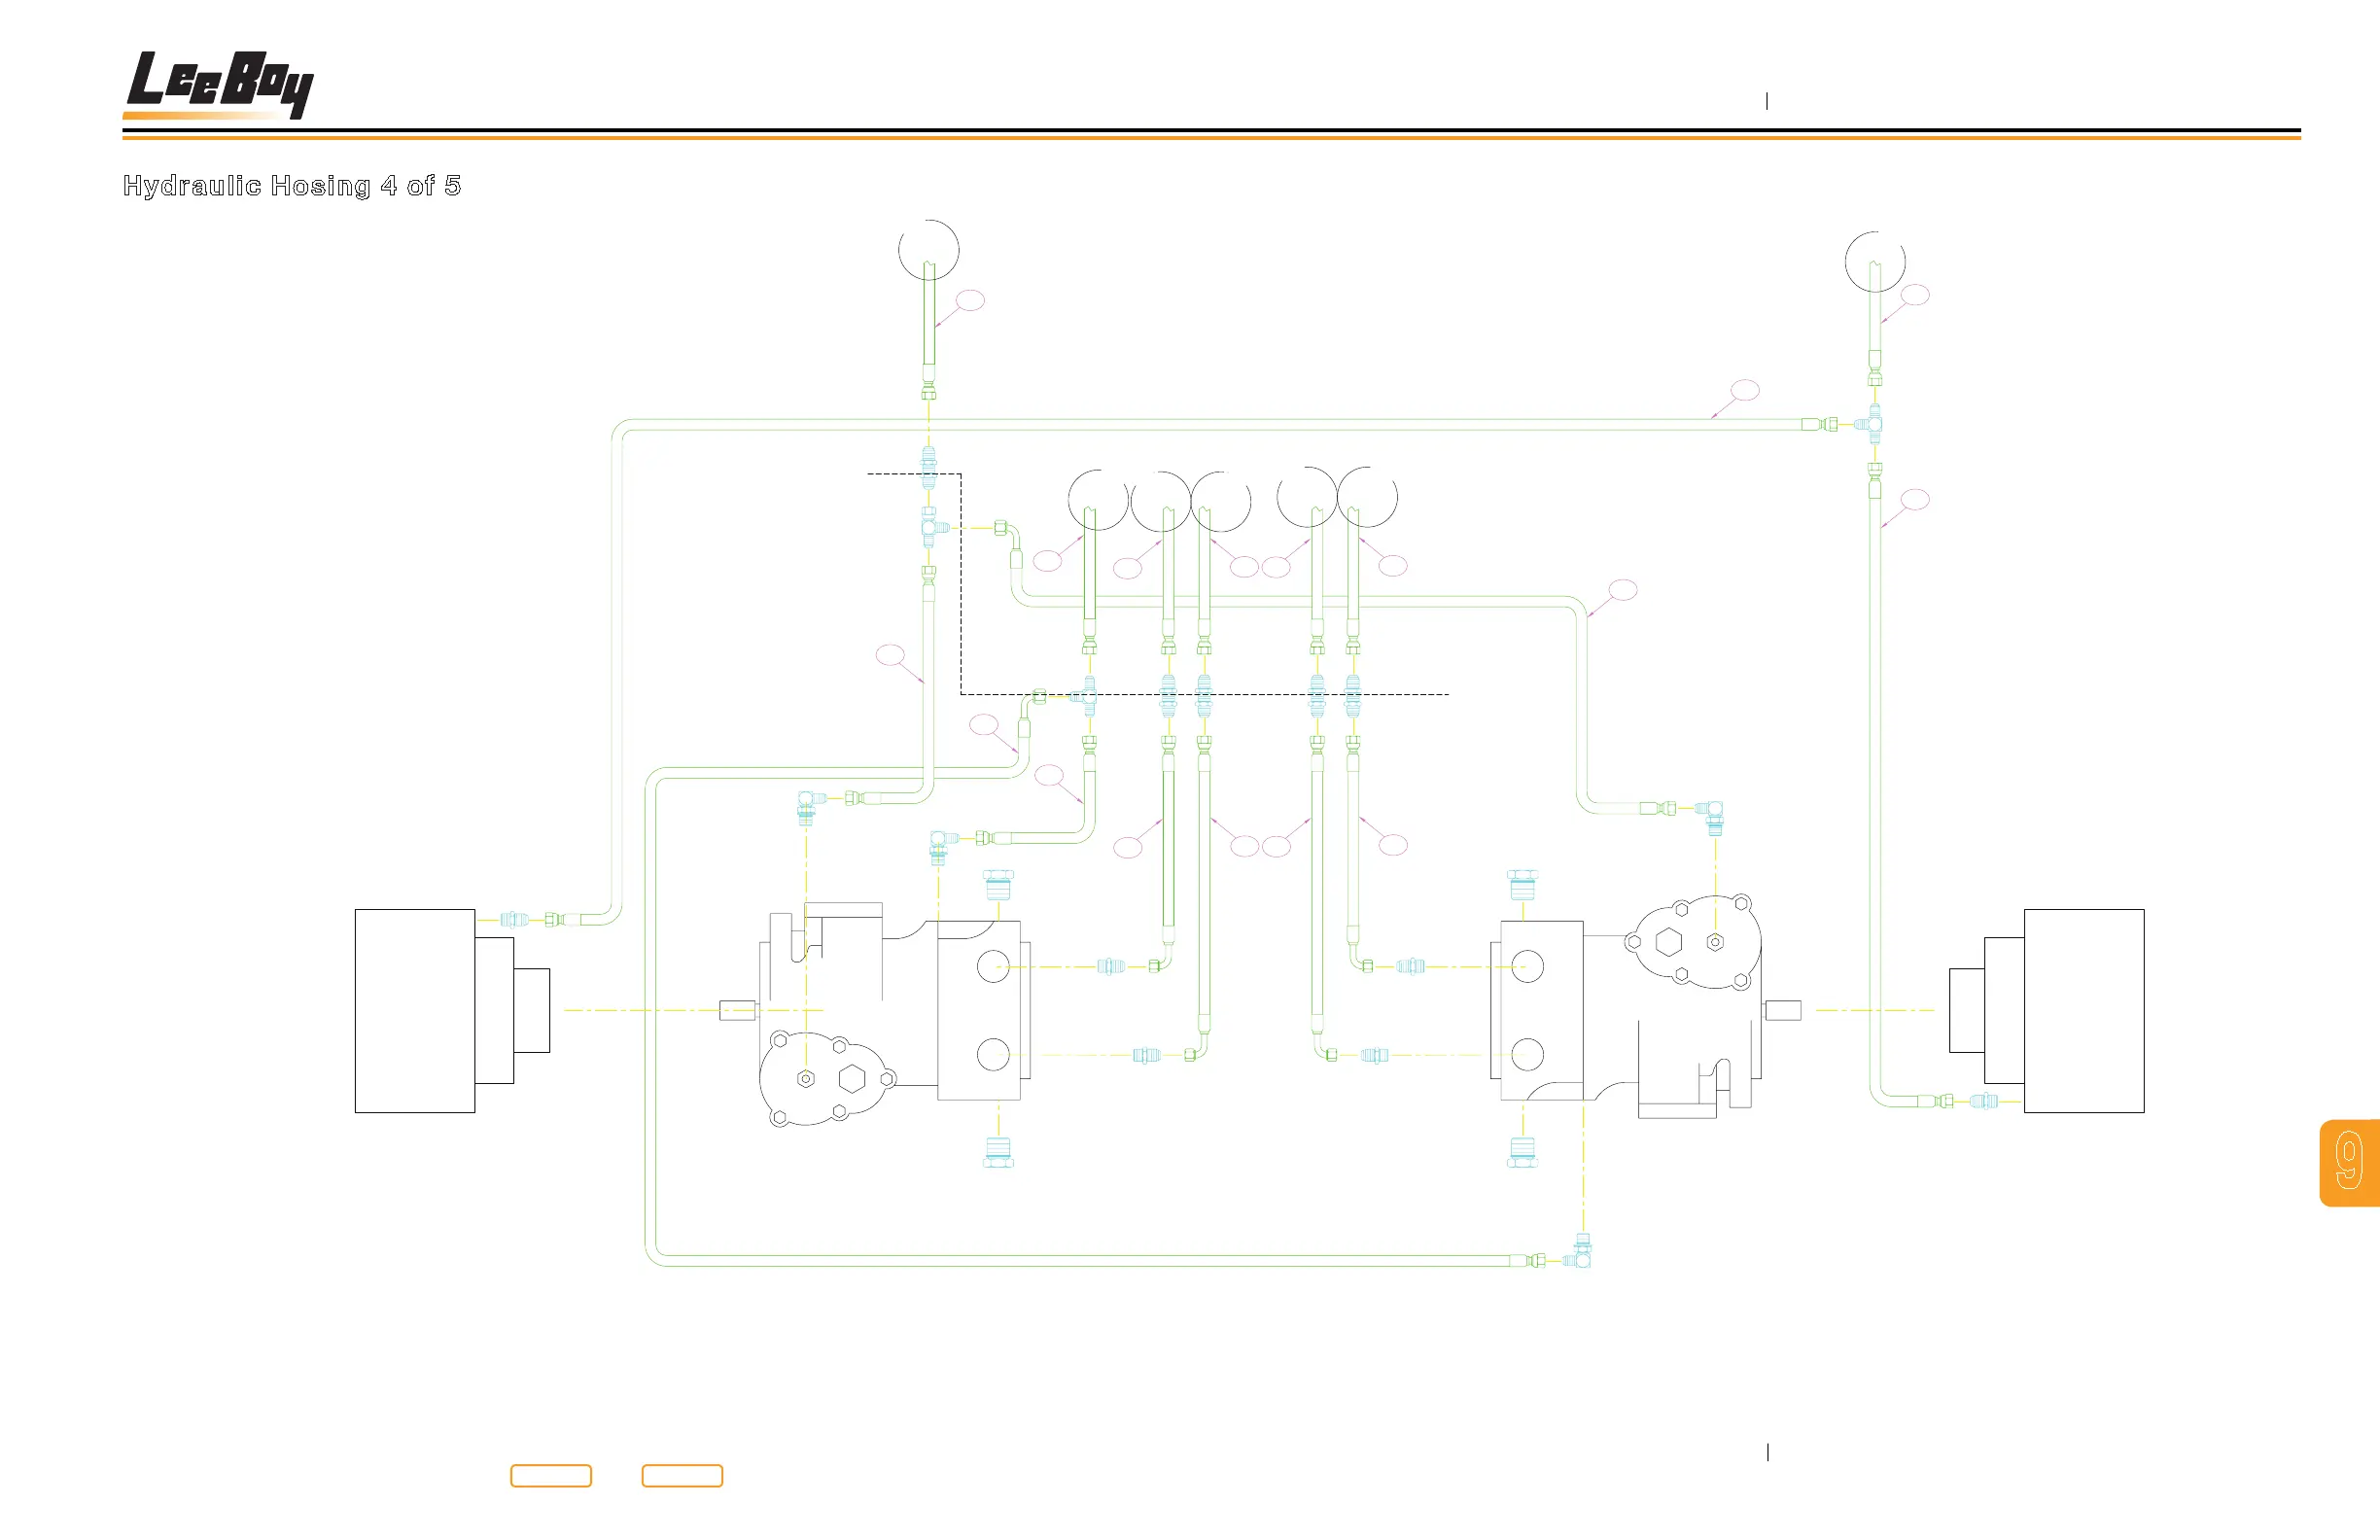Click the hexagon on the right pump cover
2380x1540 pixels.
coord(1668,942)
